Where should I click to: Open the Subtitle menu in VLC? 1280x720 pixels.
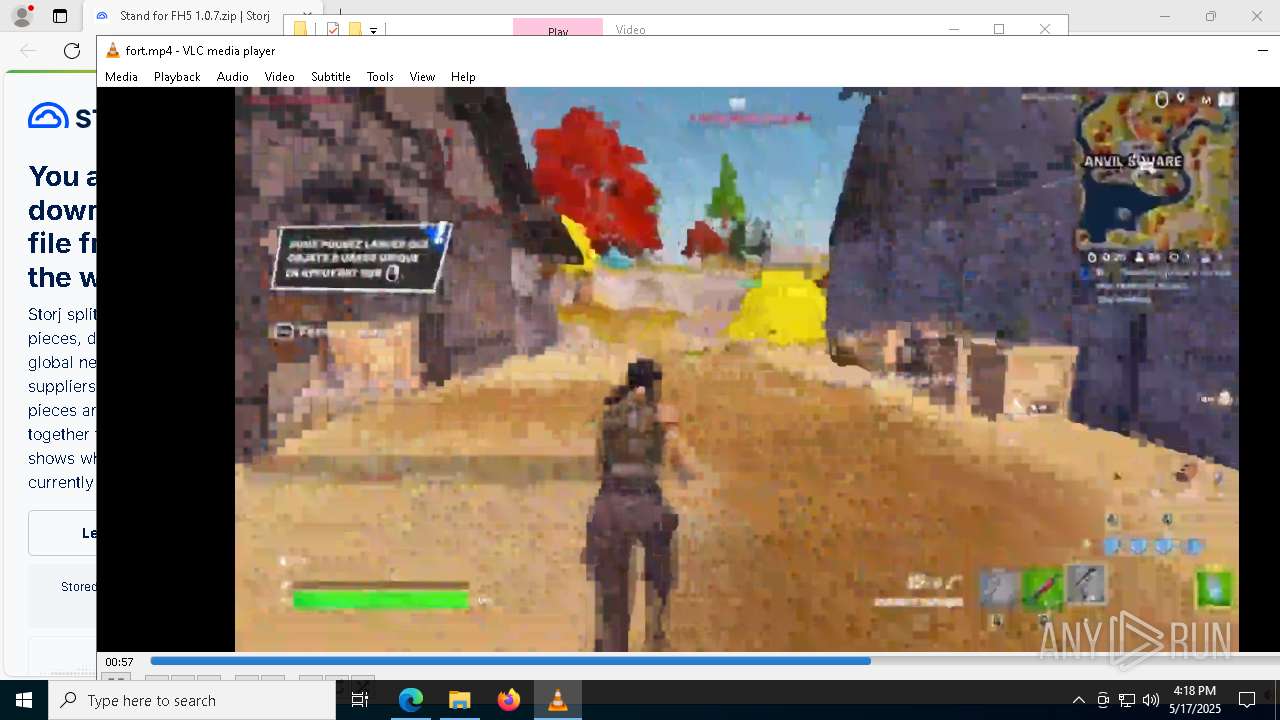[330, 76]
